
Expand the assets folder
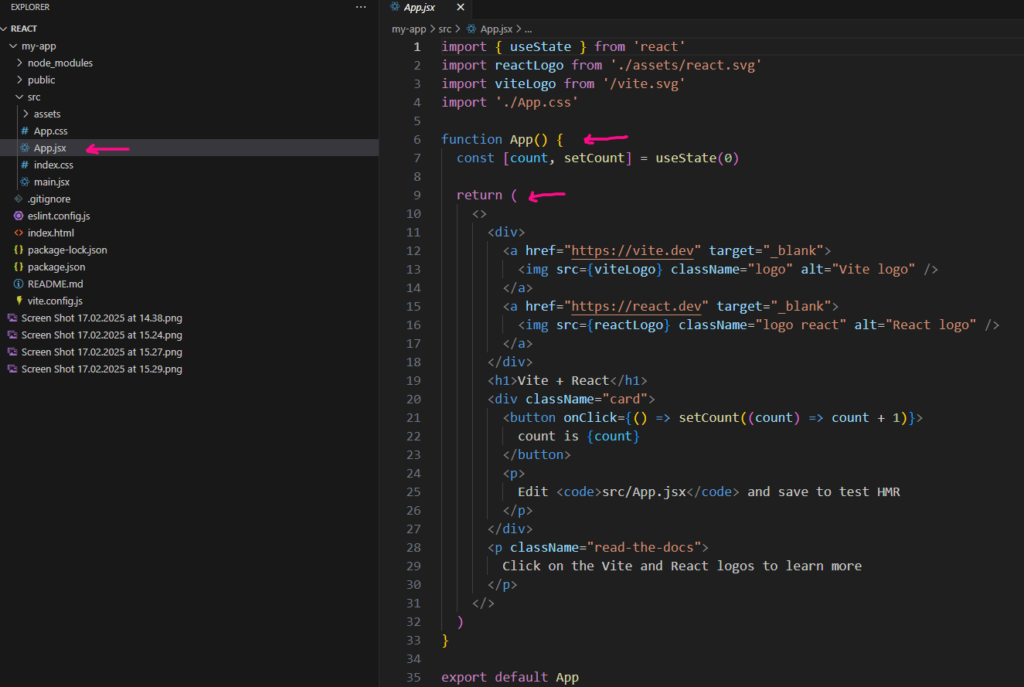[47, 114]
